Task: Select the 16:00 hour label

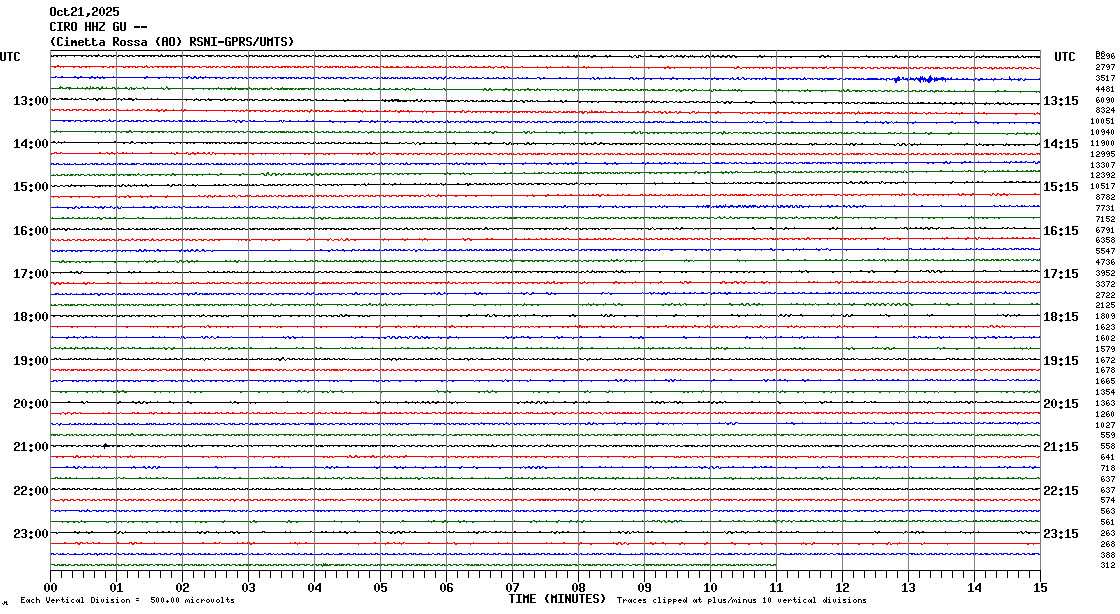Action: [31, 231]
